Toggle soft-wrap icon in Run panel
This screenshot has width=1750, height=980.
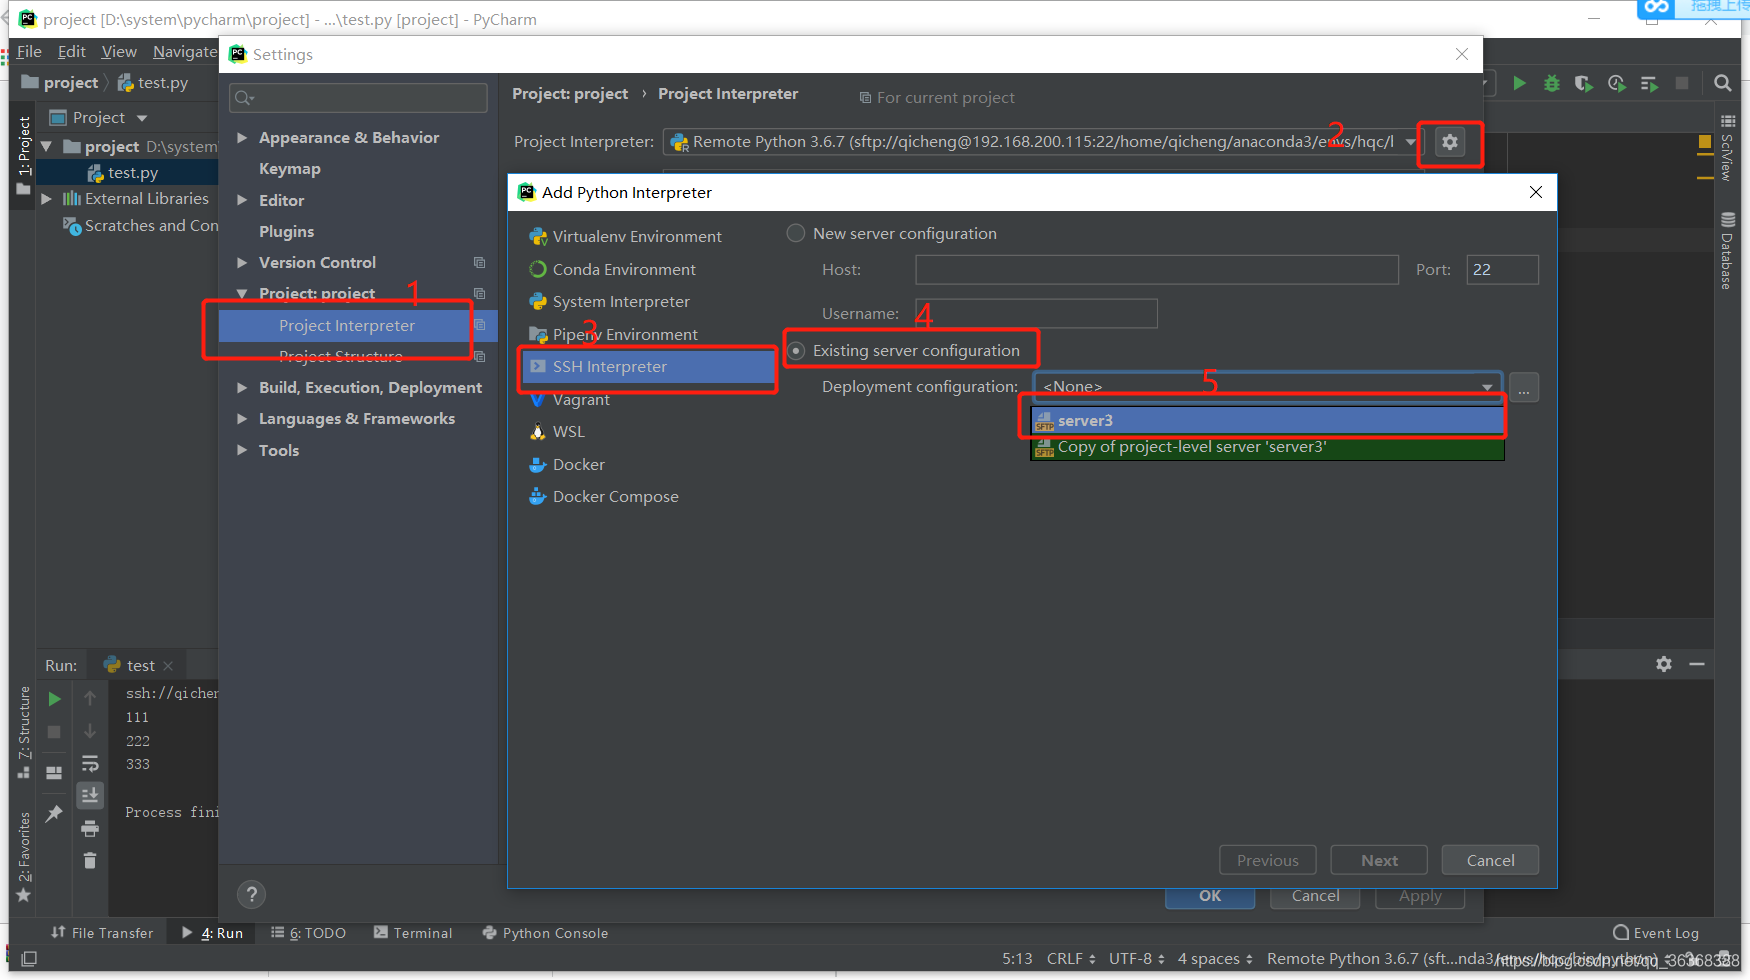coord(90,763)
